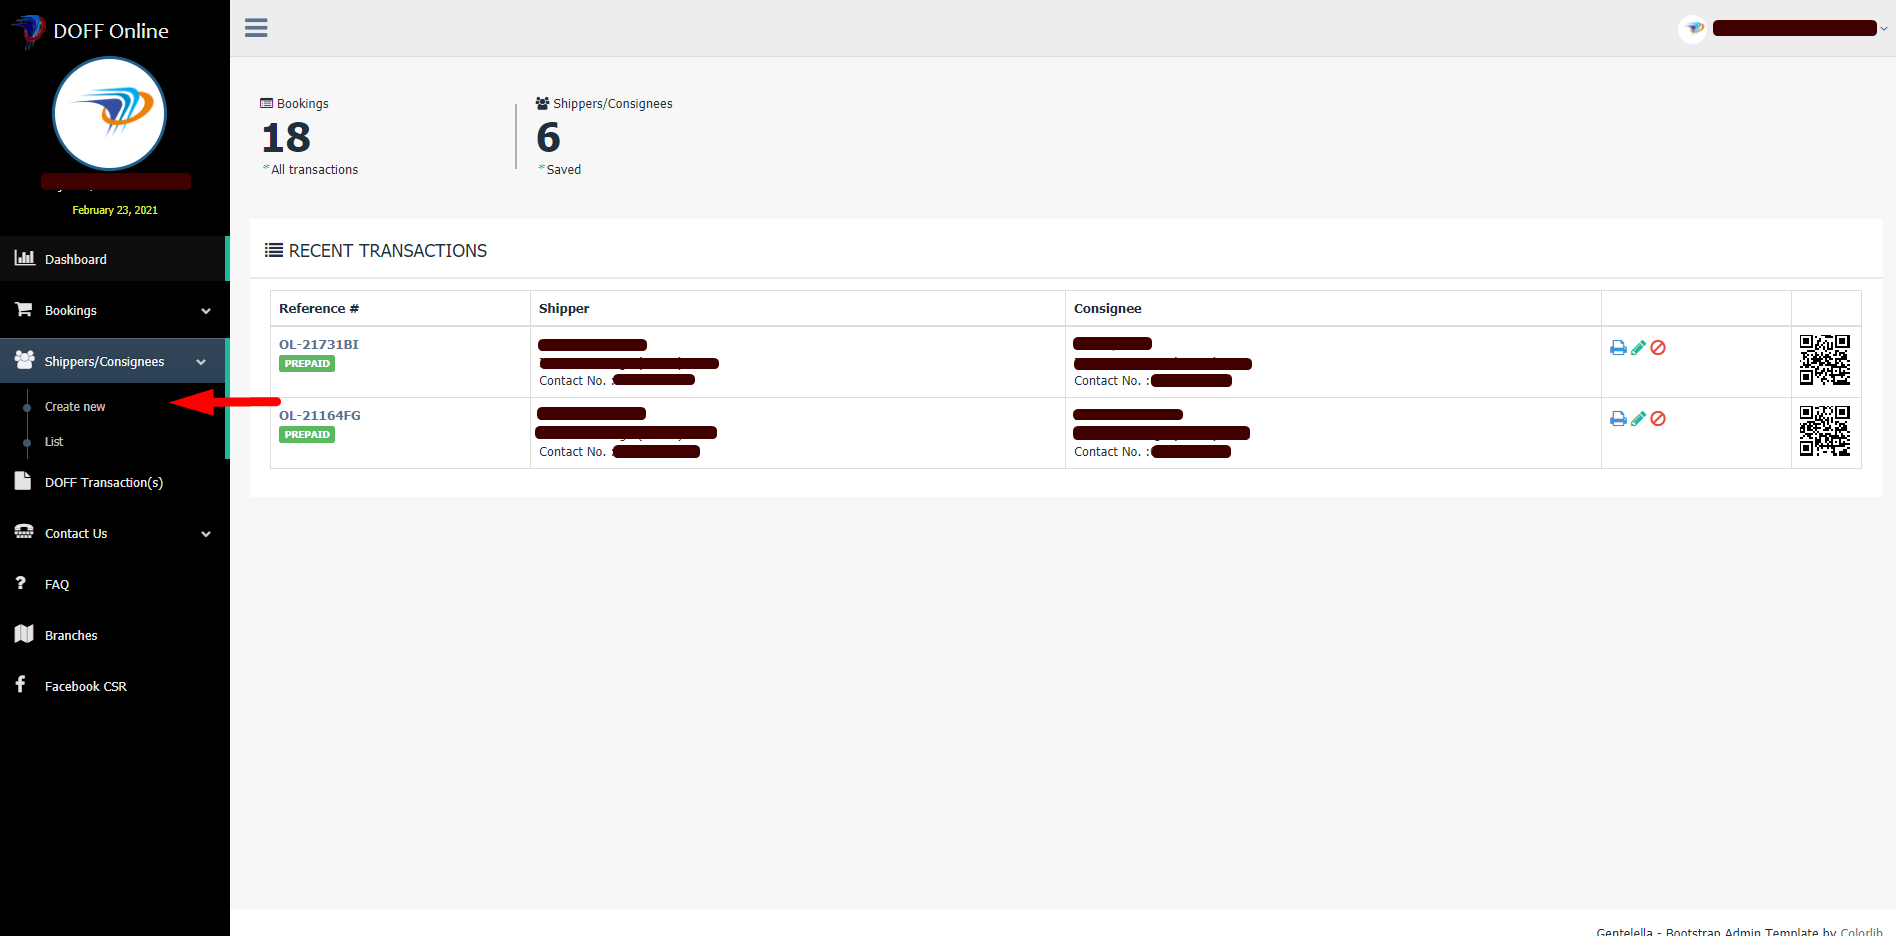This screenshot has width=1896, height=936.
Task: Edit booking OL-21731BI with pencil icon
Action: point(1638,348)
